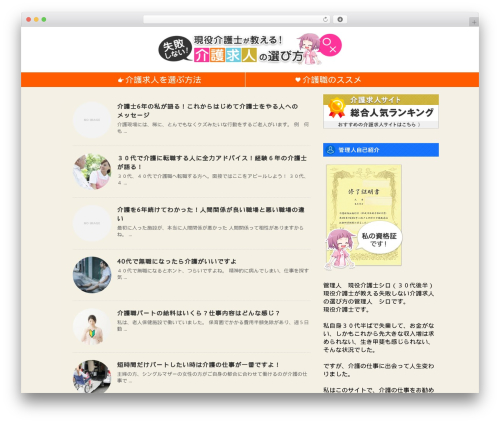Open article ３０代で介護に転職する人に全力アドバイス

click(x=212, y=162)
